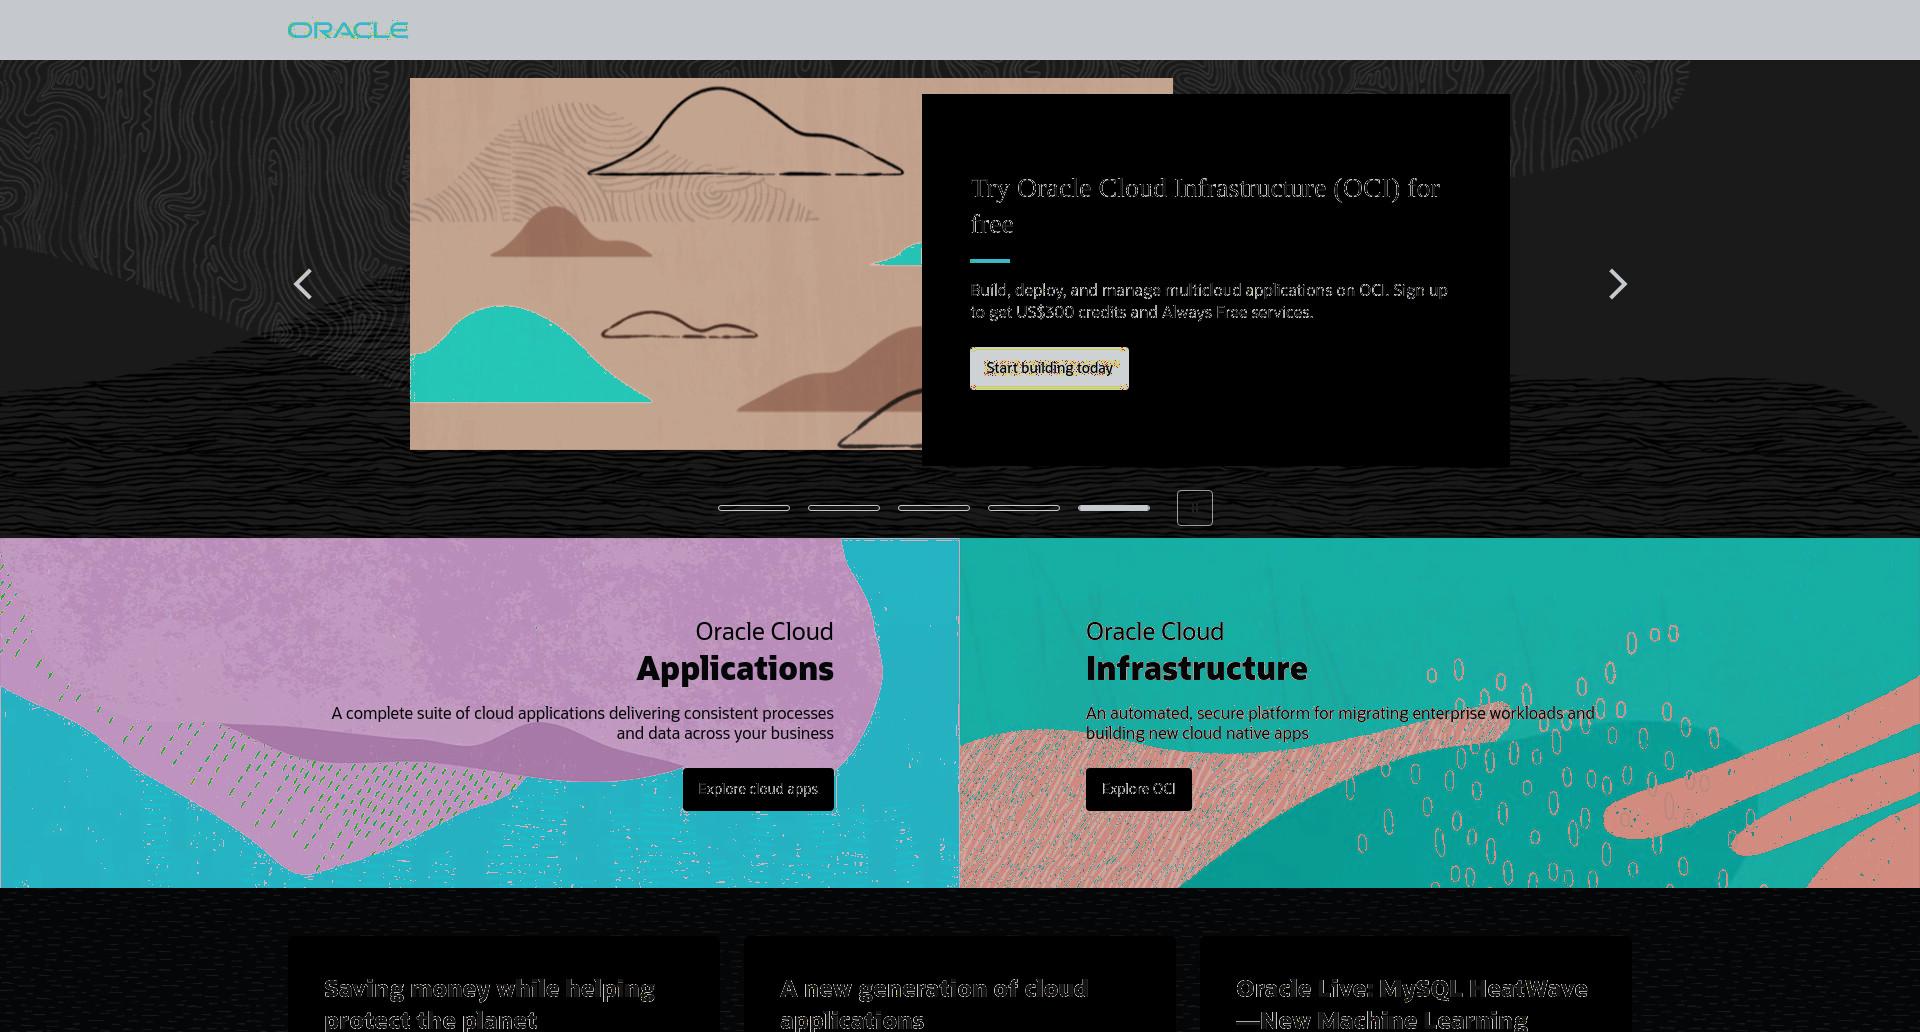The image size is (1920, 1032).
Task: Click the Oracle Cloud Infrastructure panel heading
Action: 1197,652
